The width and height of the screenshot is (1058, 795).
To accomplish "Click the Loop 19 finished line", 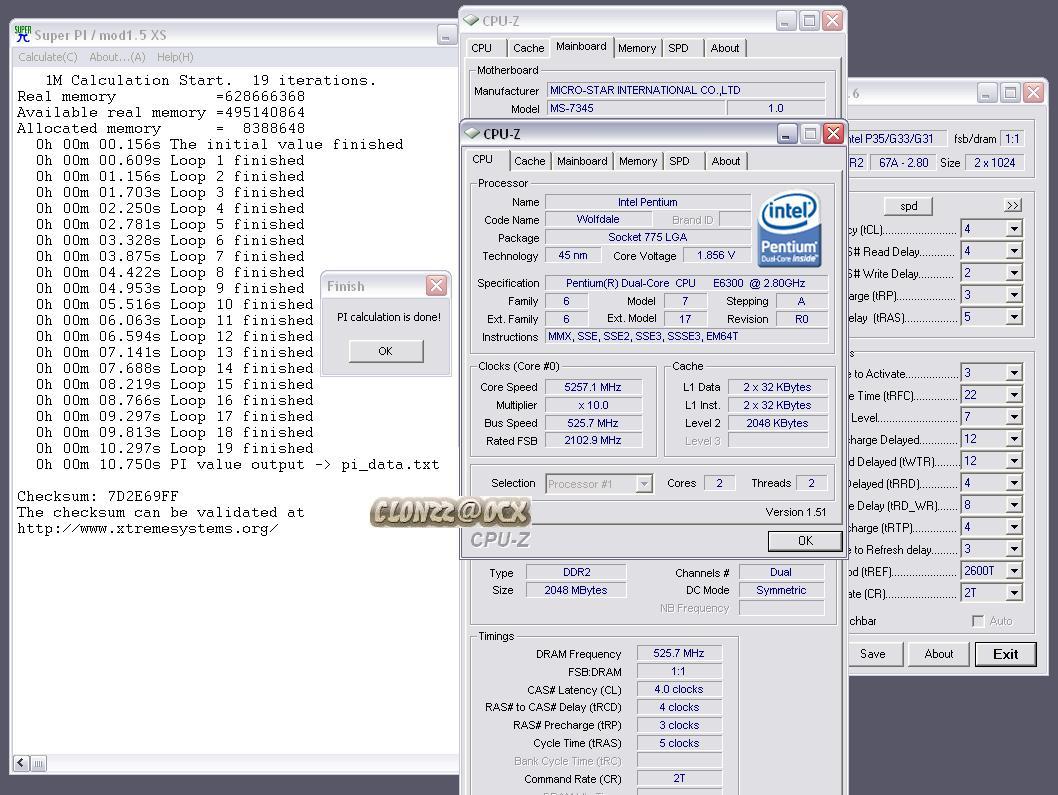I will [175, 448].
